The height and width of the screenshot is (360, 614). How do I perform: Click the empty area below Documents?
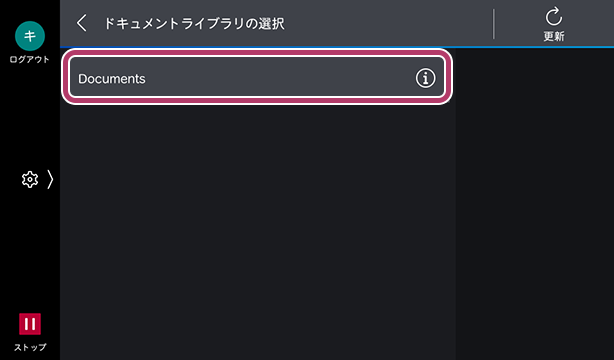pyautogui.click(x=258, y=231)
